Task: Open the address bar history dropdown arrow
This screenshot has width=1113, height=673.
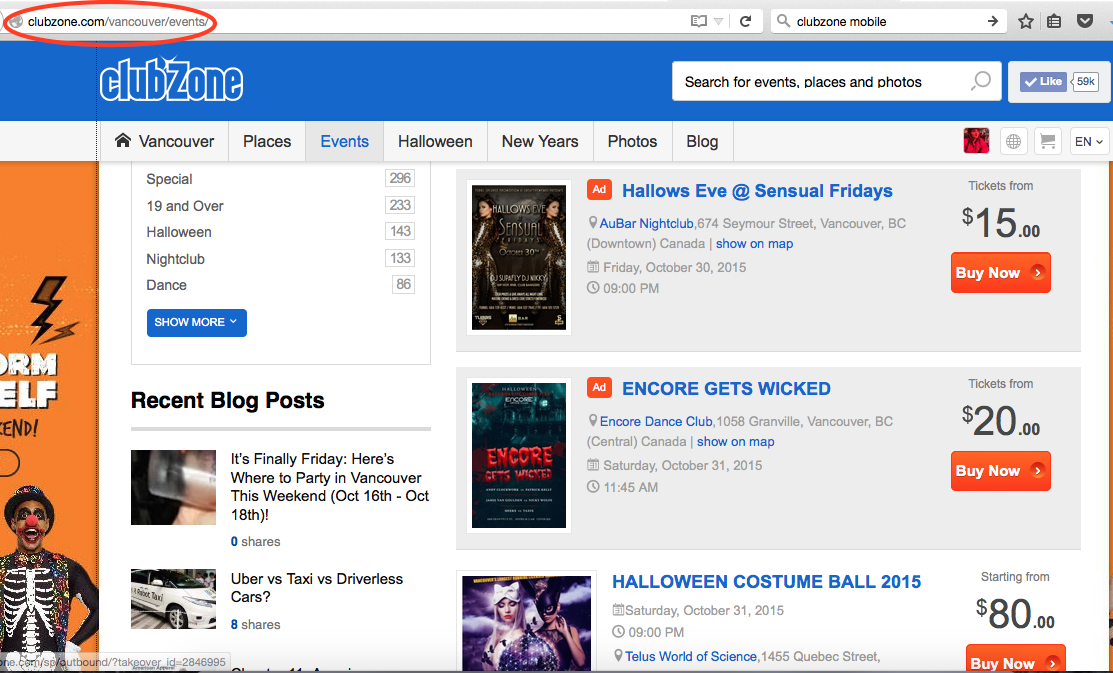Action: (718, 21)
